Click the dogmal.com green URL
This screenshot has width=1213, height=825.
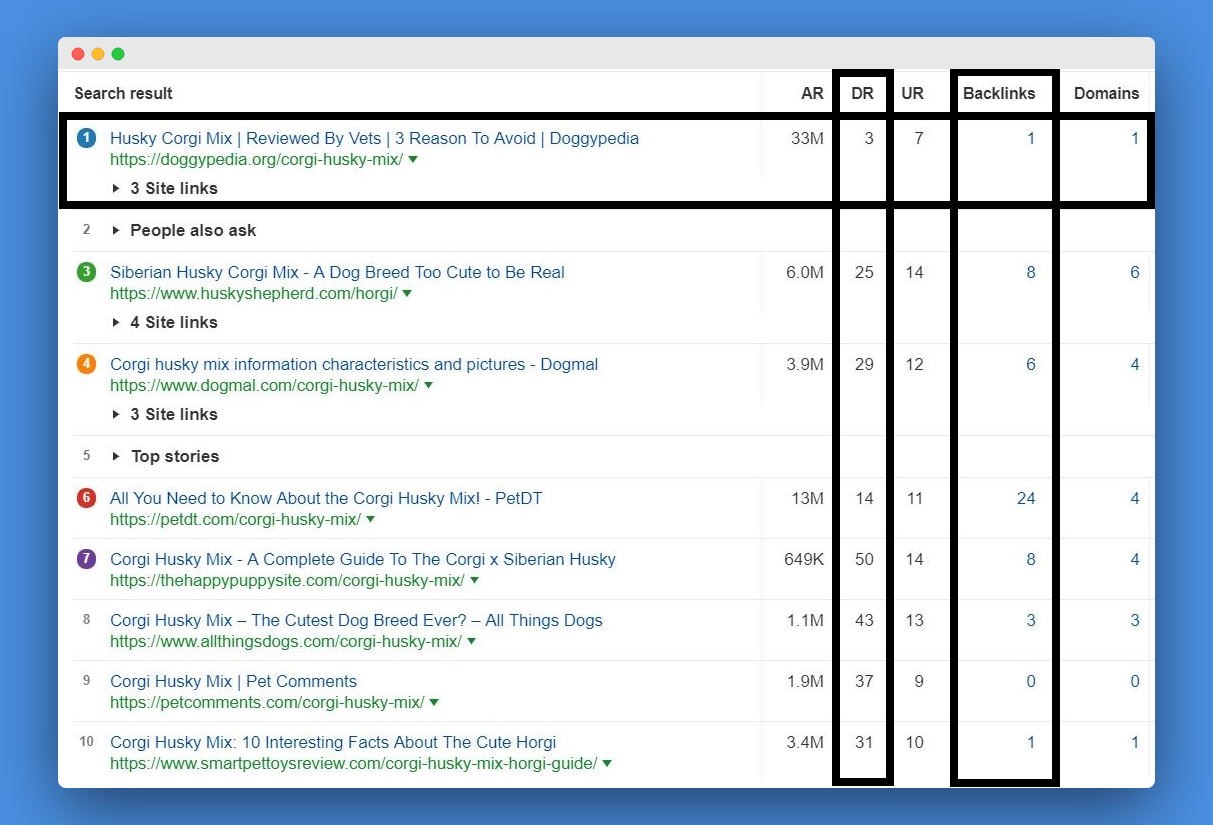264,386
